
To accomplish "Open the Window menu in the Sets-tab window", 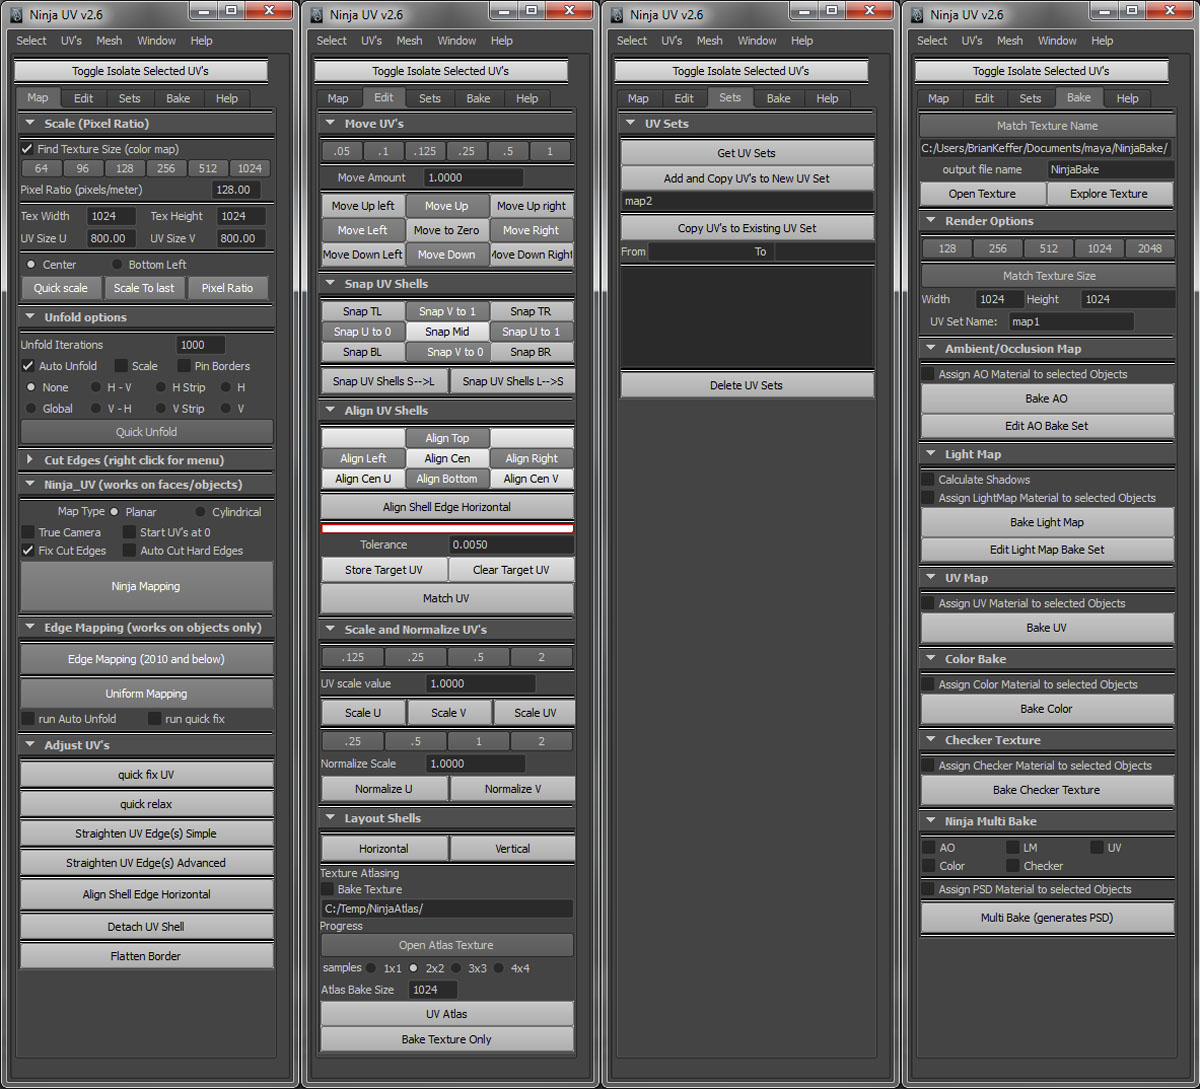I will [757, 41].
